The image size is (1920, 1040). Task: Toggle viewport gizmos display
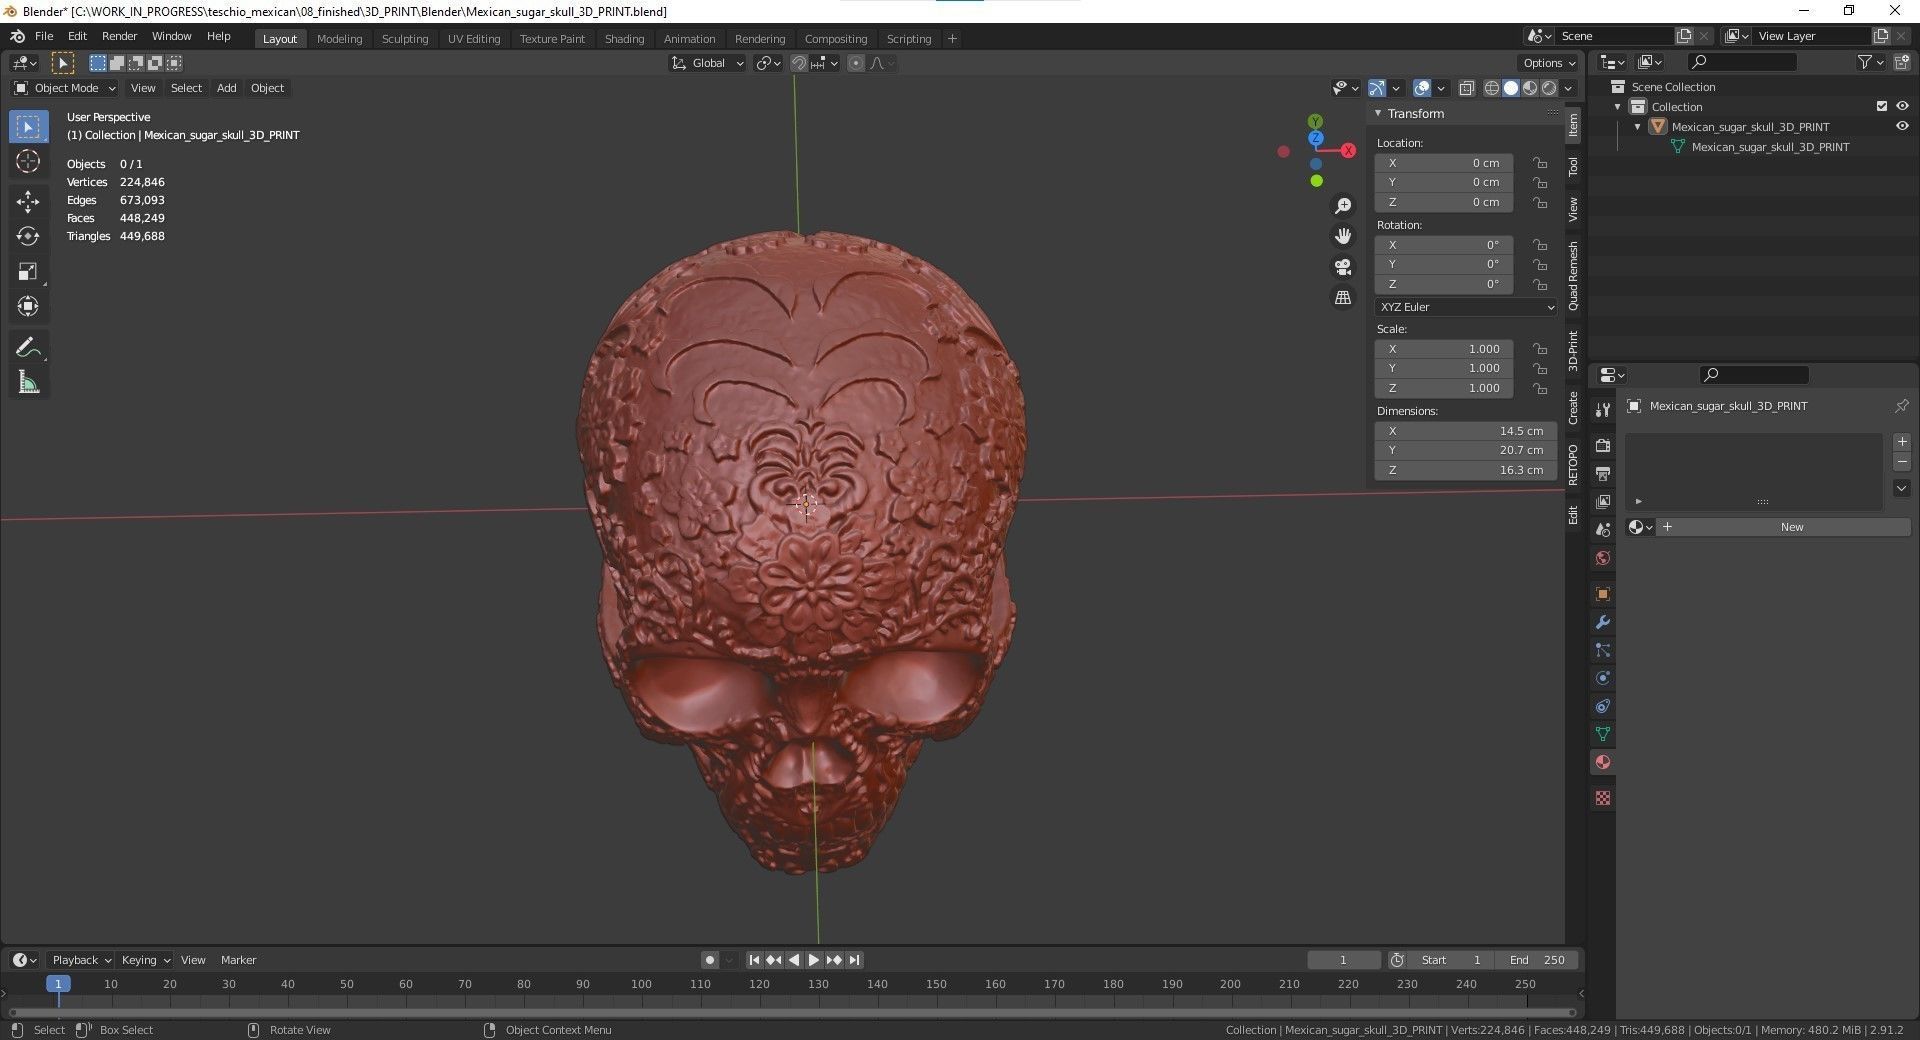[1377, 88]
